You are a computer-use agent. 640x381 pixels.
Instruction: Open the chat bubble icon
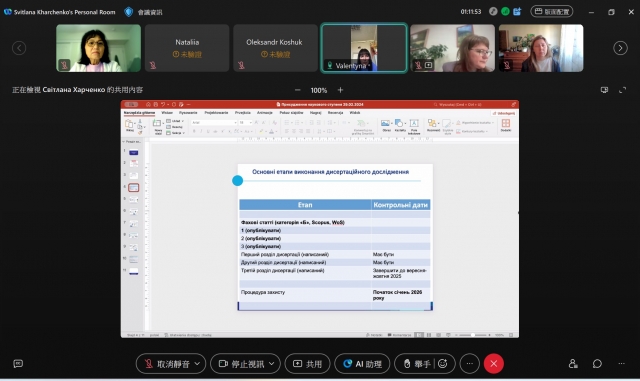(597, 363)
